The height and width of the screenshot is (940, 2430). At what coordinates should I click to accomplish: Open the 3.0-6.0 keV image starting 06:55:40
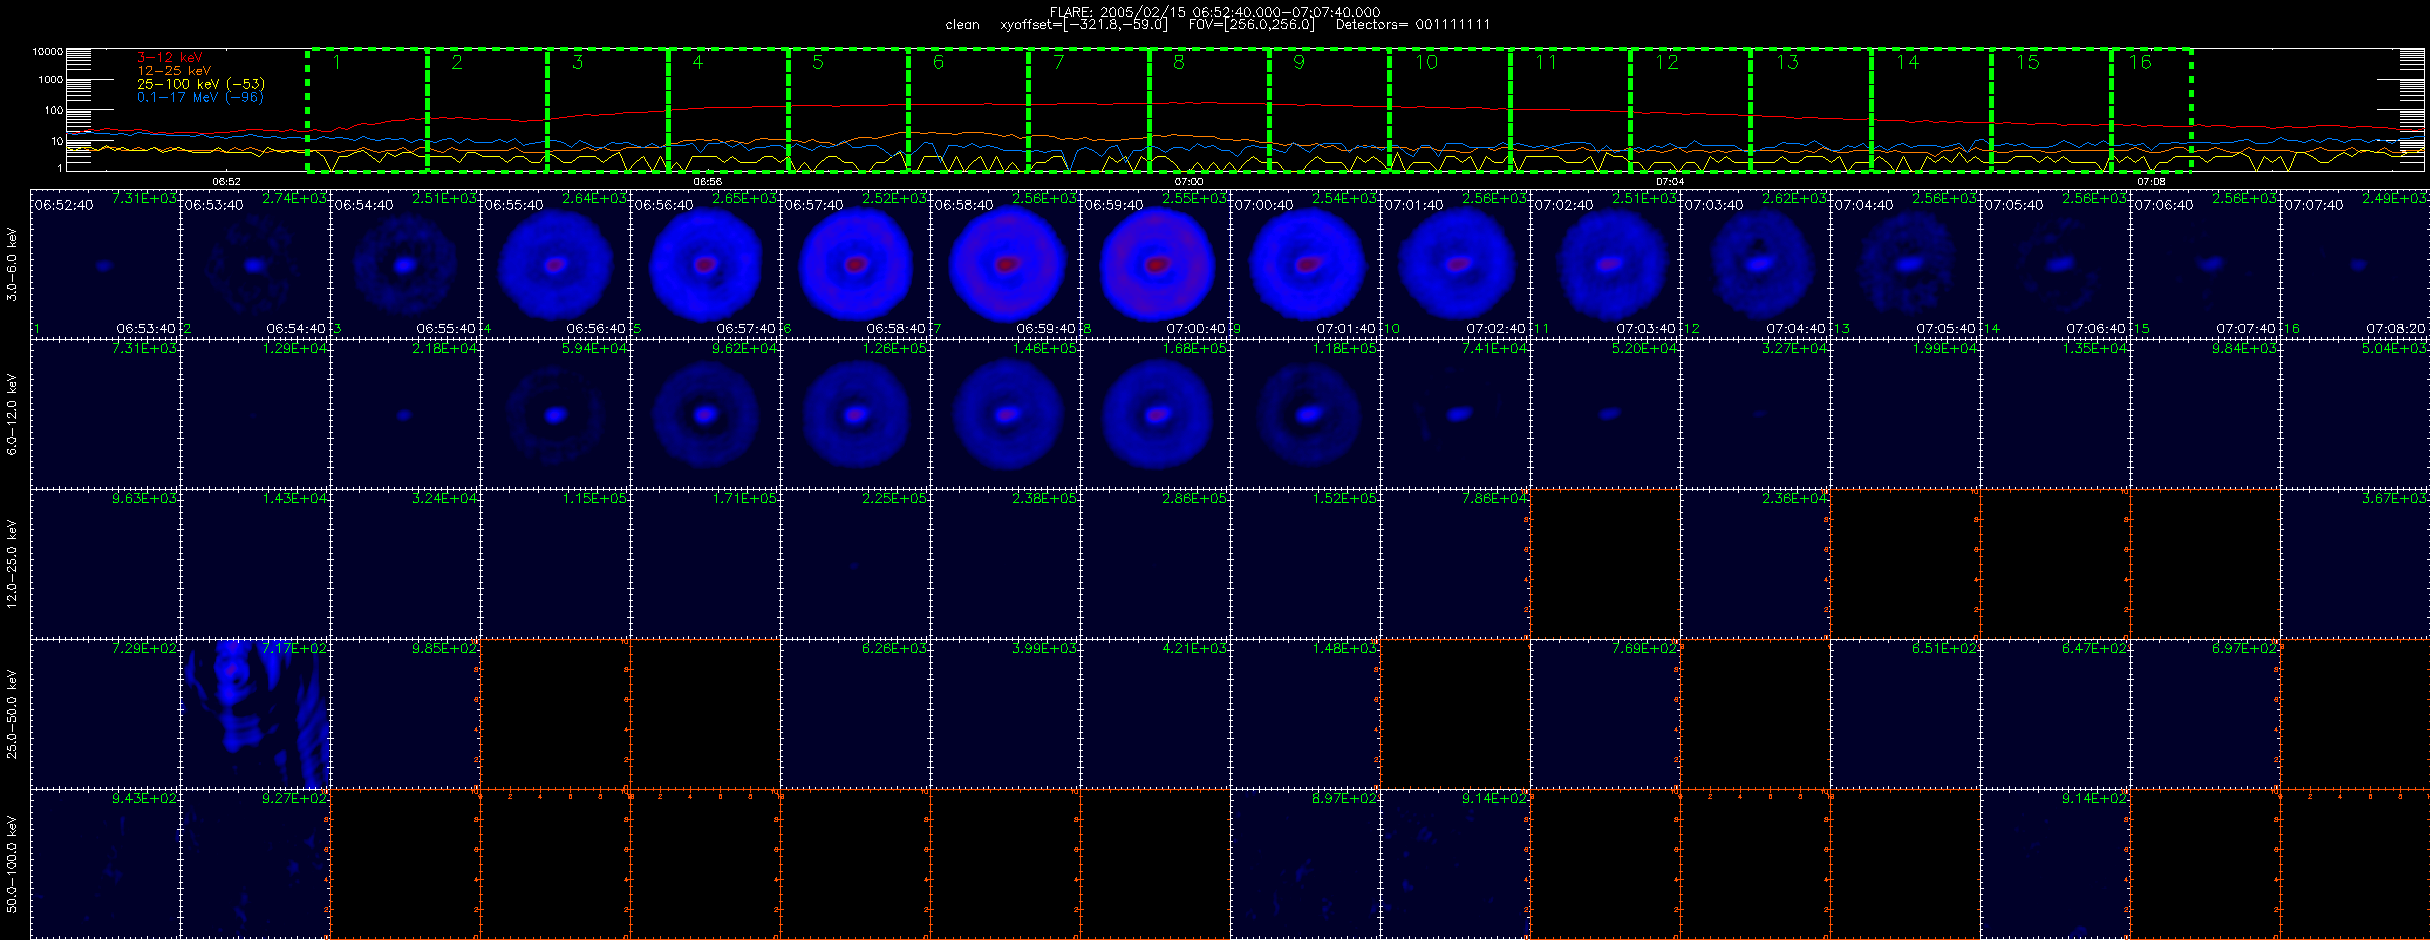point(555,264)
